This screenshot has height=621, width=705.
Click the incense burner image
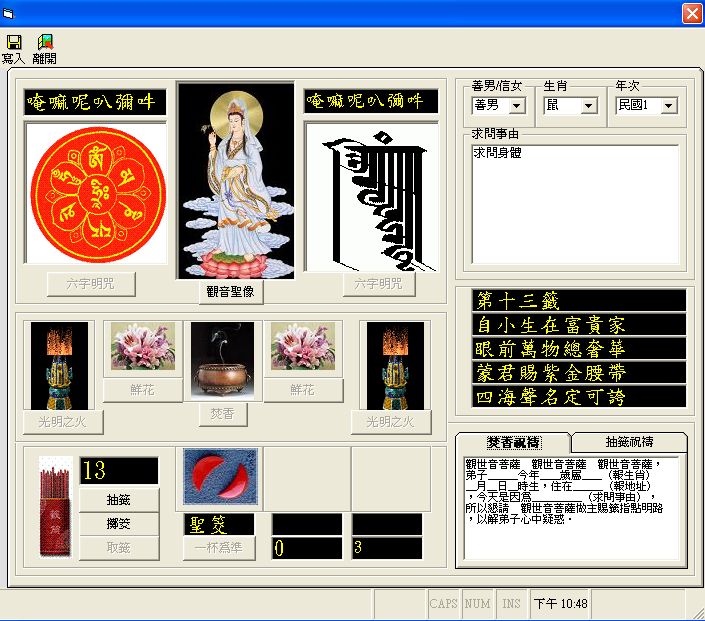click(222, 360)
